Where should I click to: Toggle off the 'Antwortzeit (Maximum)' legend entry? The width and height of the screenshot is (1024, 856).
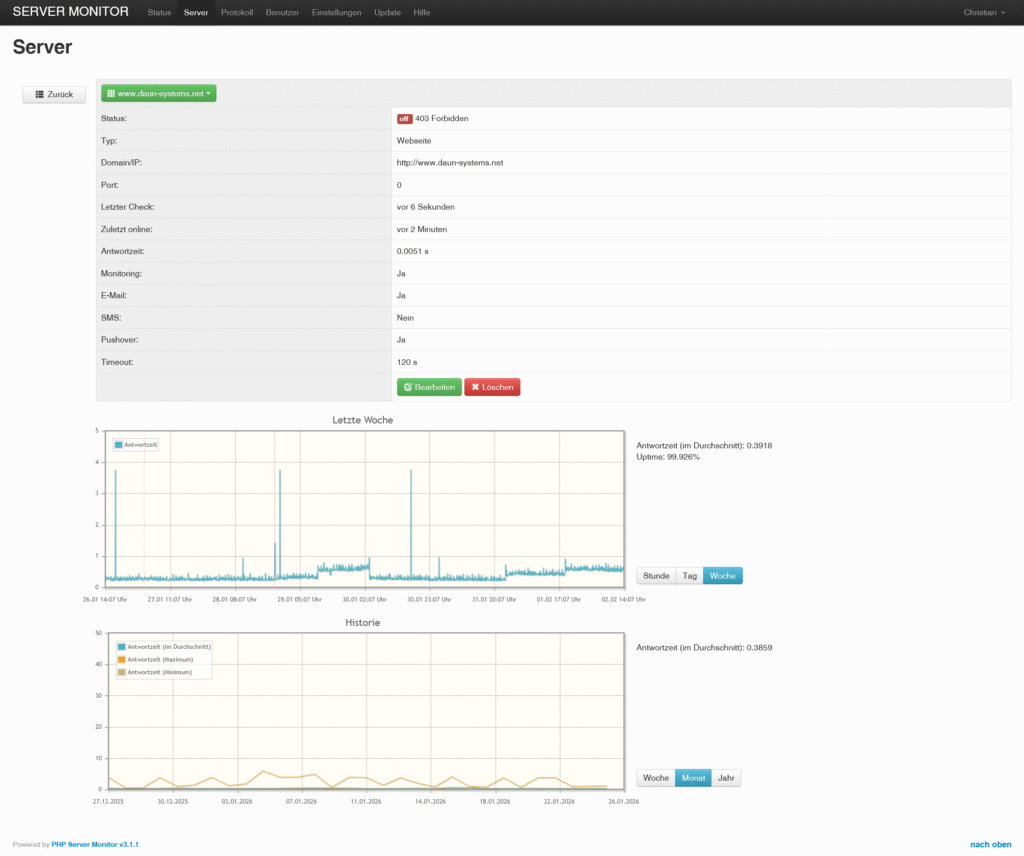tap(160, 660)
